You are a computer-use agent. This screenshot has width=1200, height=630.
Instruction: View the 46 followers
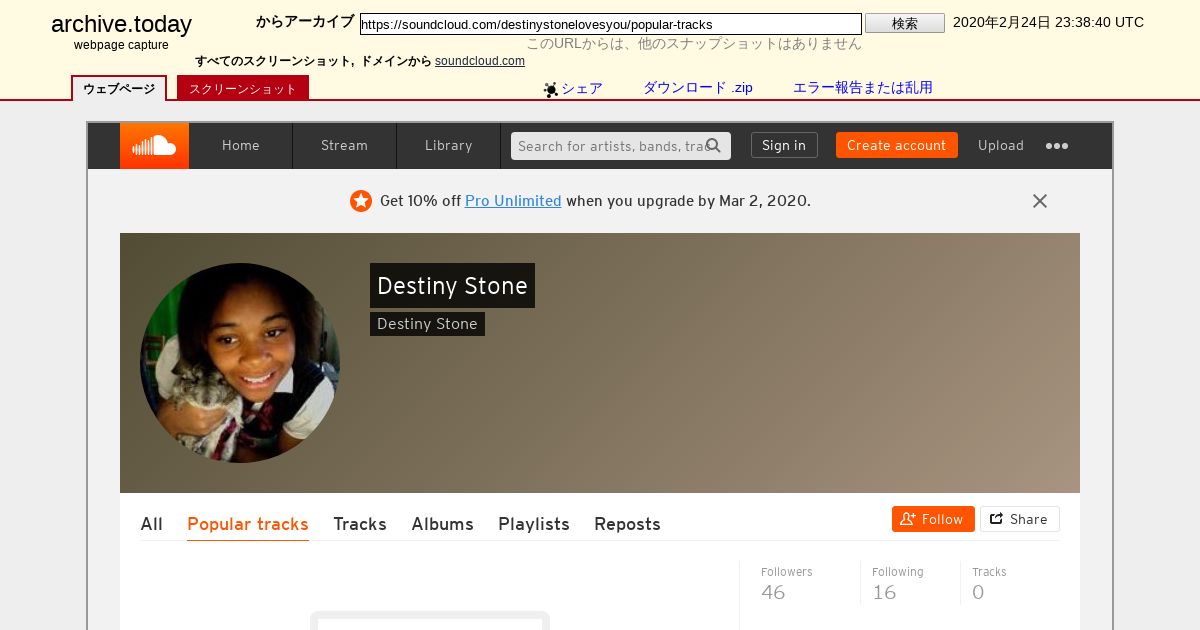787,583
